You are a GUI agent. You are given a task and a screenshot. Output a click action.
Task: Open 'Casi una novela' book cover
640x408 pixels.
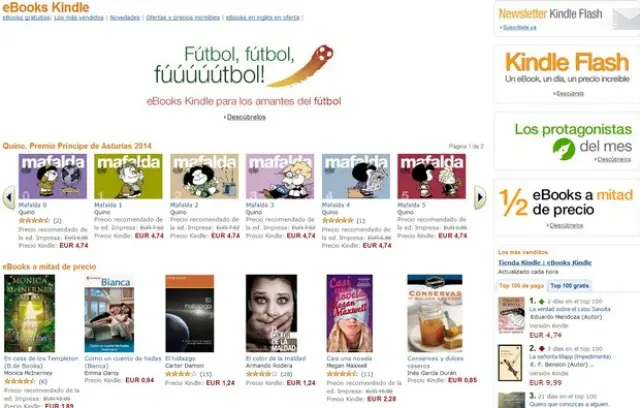tap(349, 313)
